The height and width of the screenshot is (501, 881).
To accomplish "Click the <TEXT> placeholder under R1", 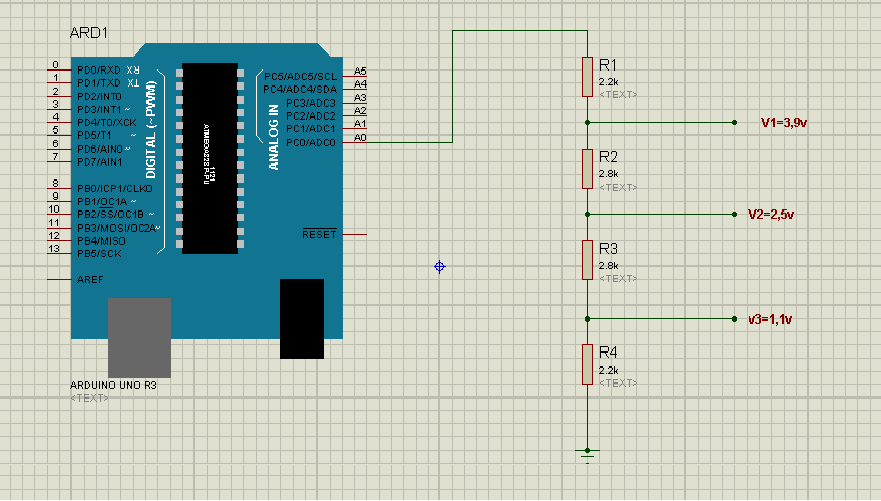I will click(x=618, y=94).
